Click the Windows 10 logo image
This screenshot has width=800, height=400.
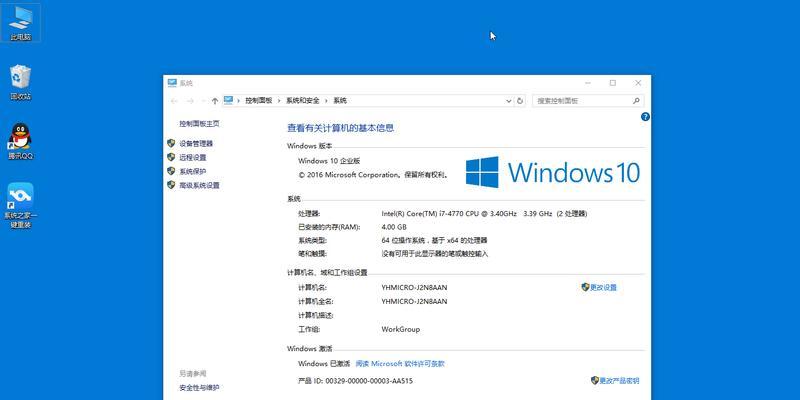click(x=553, y=172)
